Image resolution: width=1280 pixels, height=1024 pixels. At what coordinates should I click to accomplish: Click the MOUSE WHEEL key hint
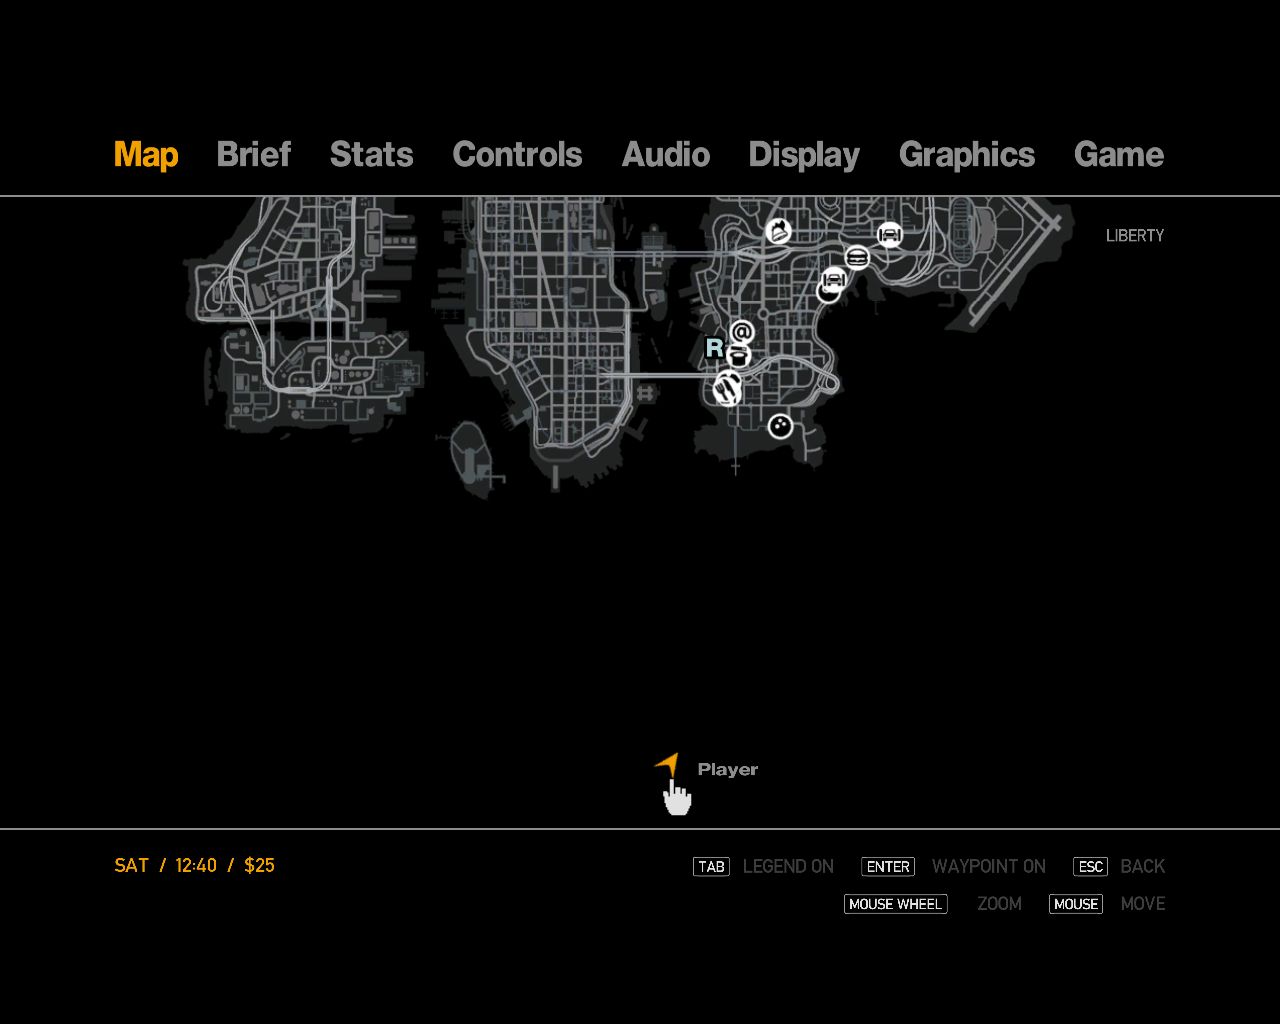(x=895, y=904)
